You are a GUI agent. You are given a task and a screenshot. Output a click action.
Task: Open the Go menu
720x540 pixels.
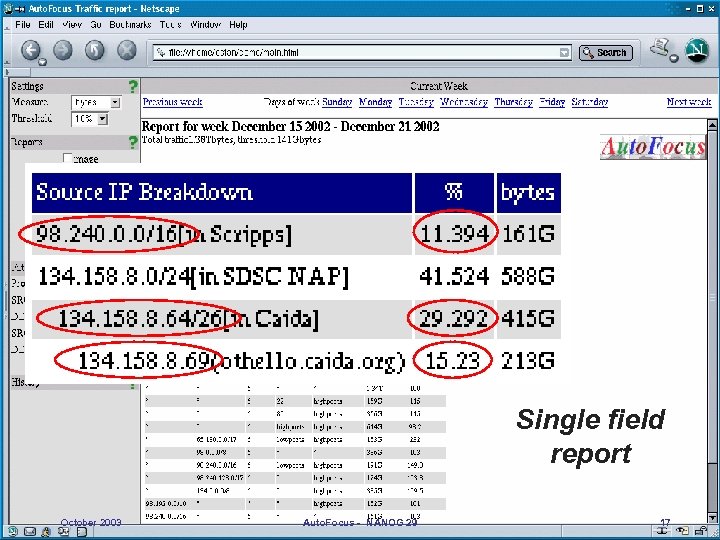click(96, 25)
